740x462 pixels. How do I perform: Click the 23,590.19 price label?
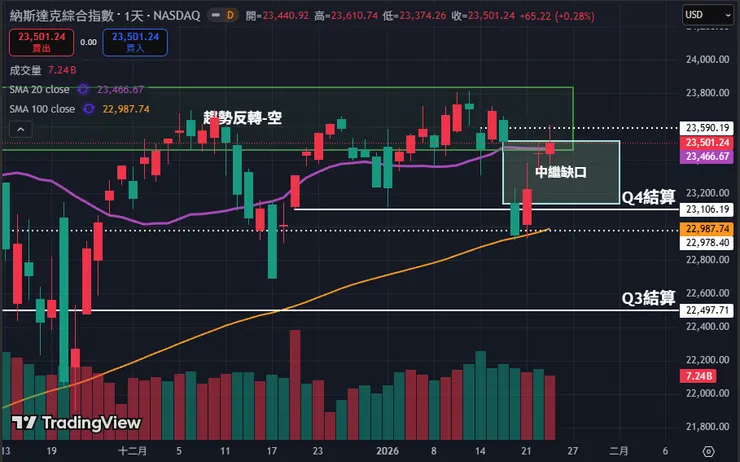706,128
